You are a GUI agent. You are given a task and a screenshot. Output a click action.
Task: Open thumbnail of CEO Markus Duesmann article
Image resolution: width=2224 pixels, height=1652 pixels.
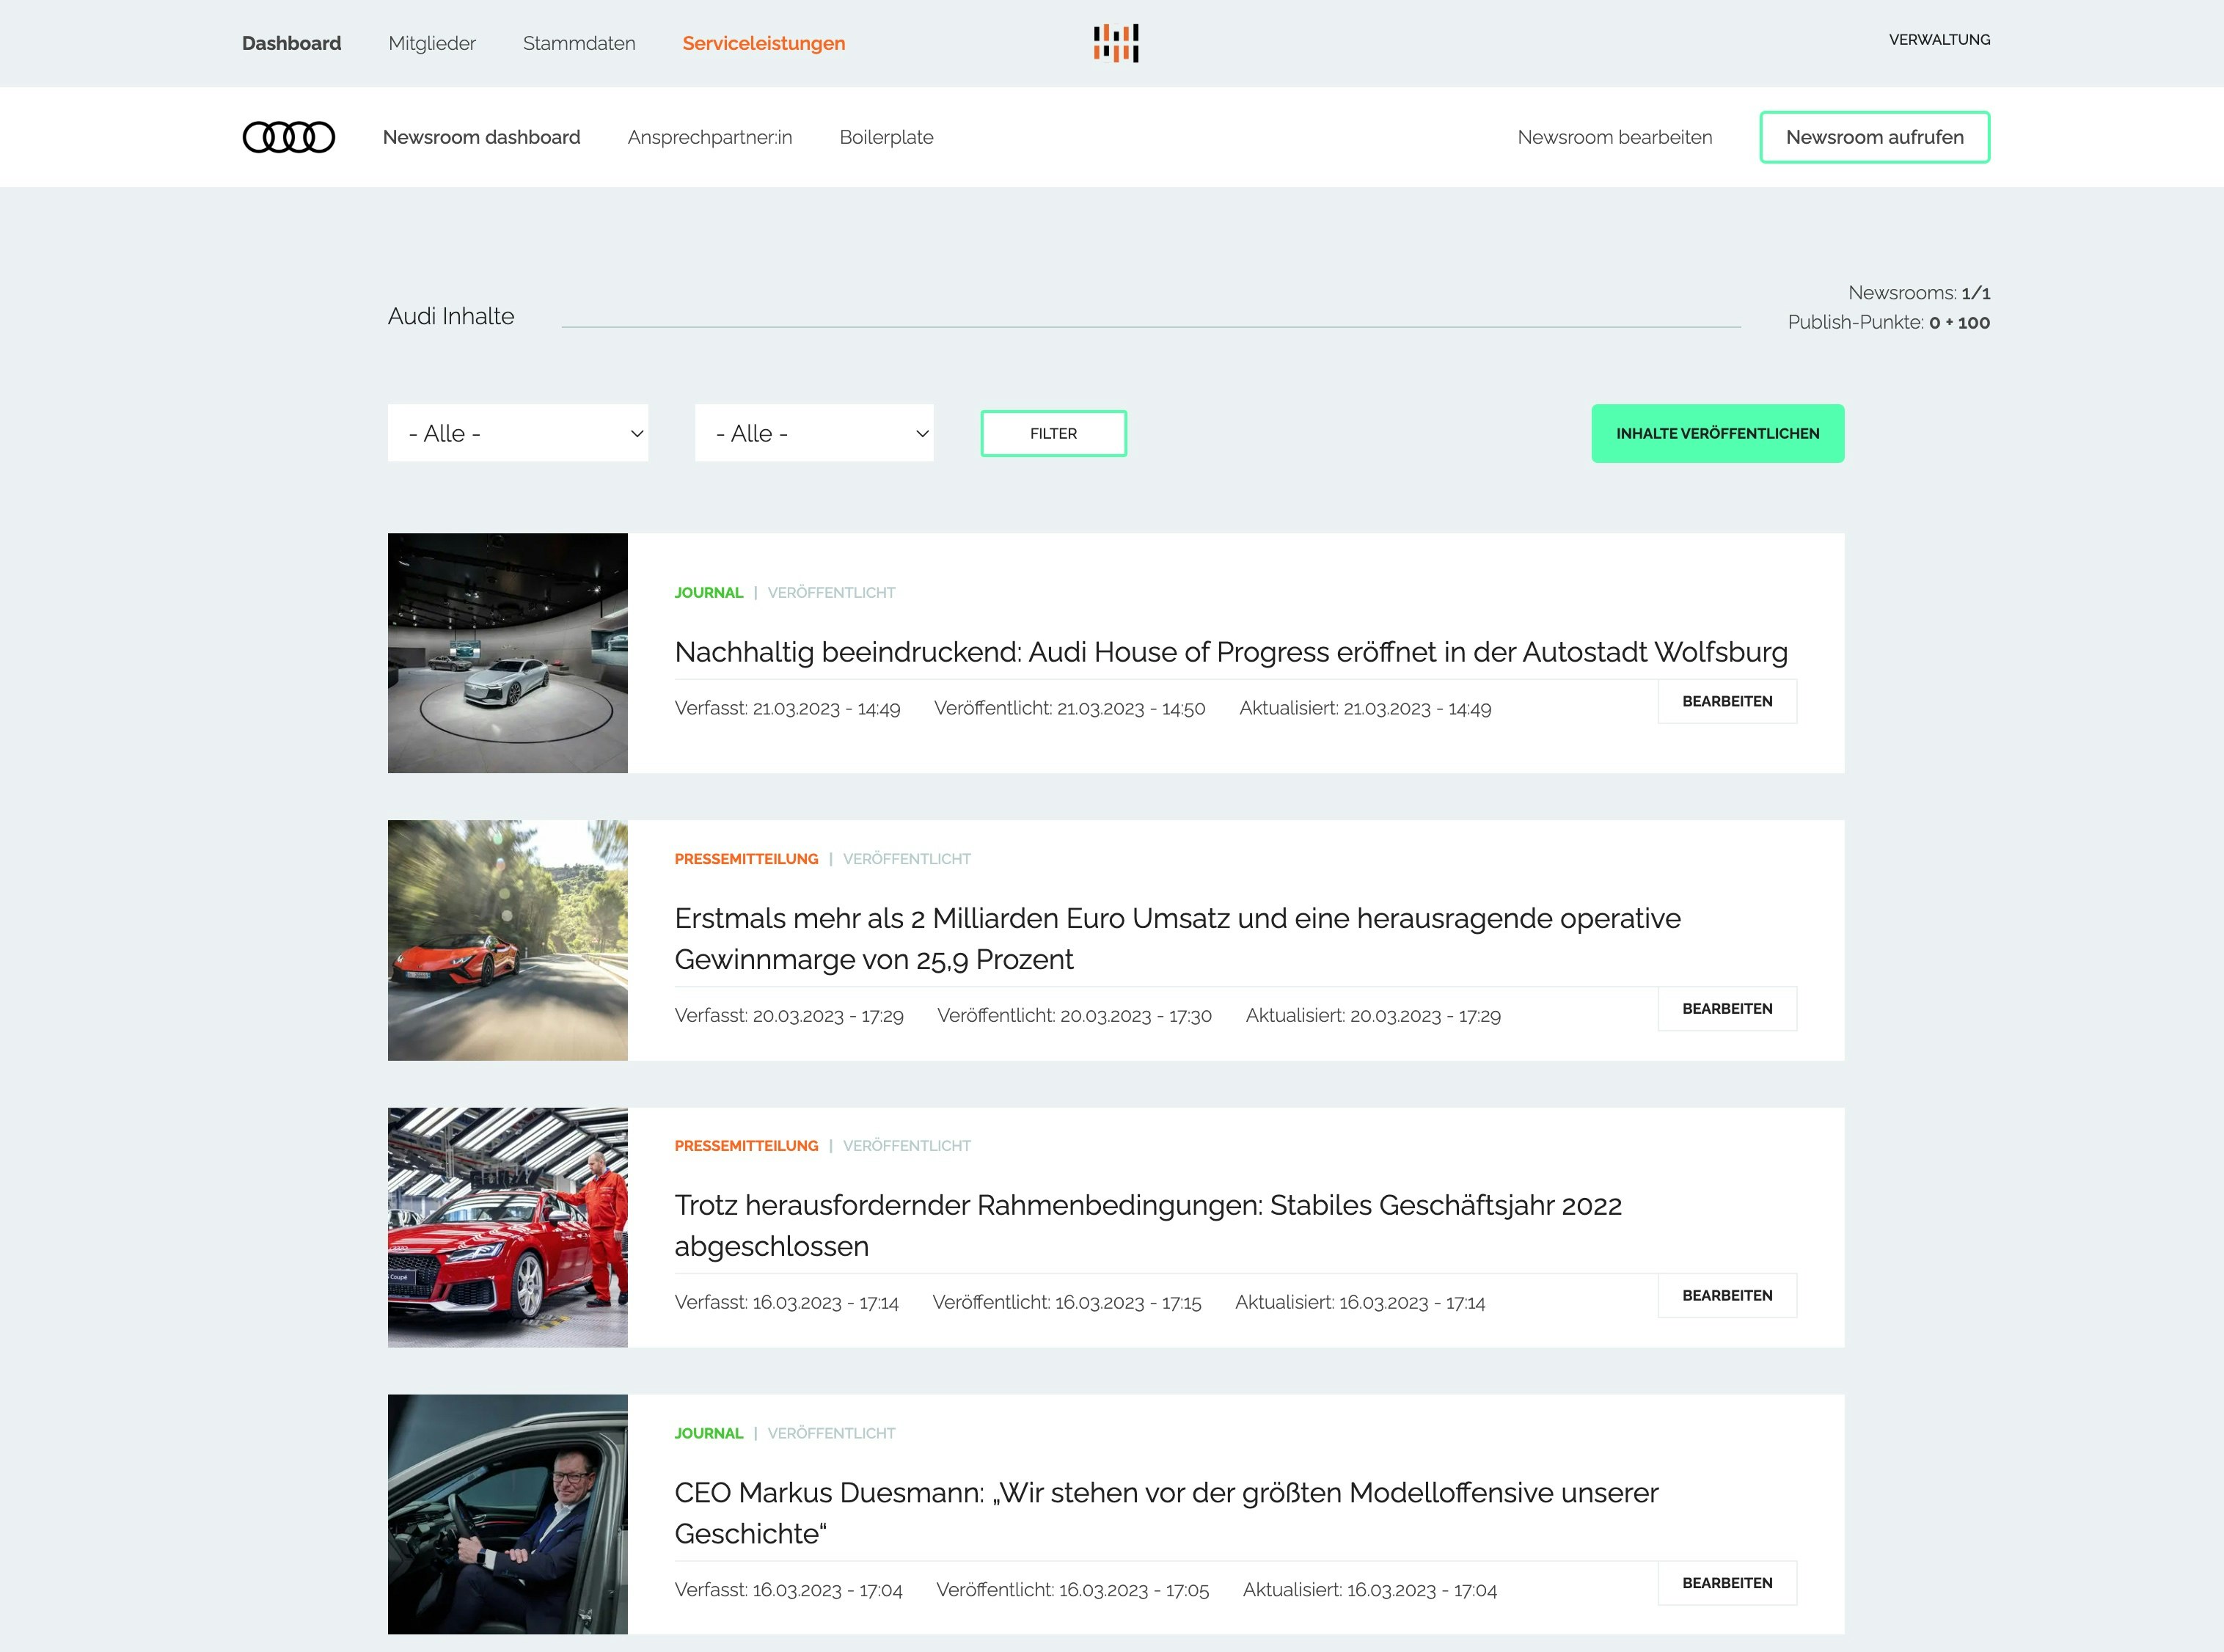click(508, 1514)
